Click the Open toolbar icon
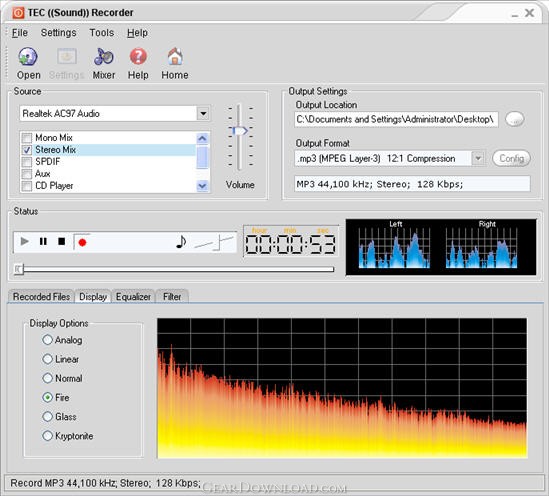This screenshot has width=549, height=496. click(x=28, y=56)
